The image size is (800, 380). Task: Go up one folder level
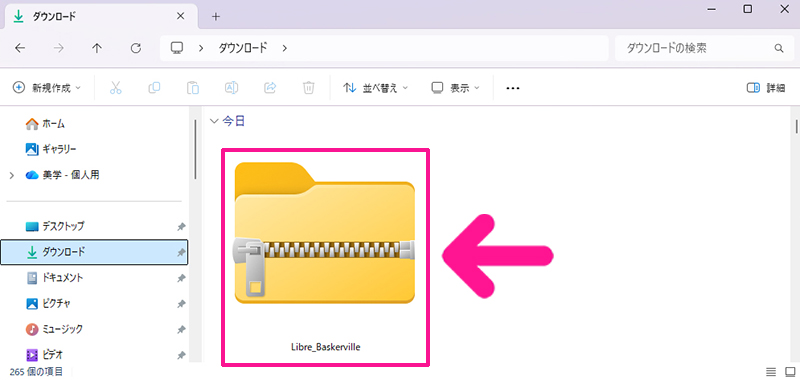97,48
